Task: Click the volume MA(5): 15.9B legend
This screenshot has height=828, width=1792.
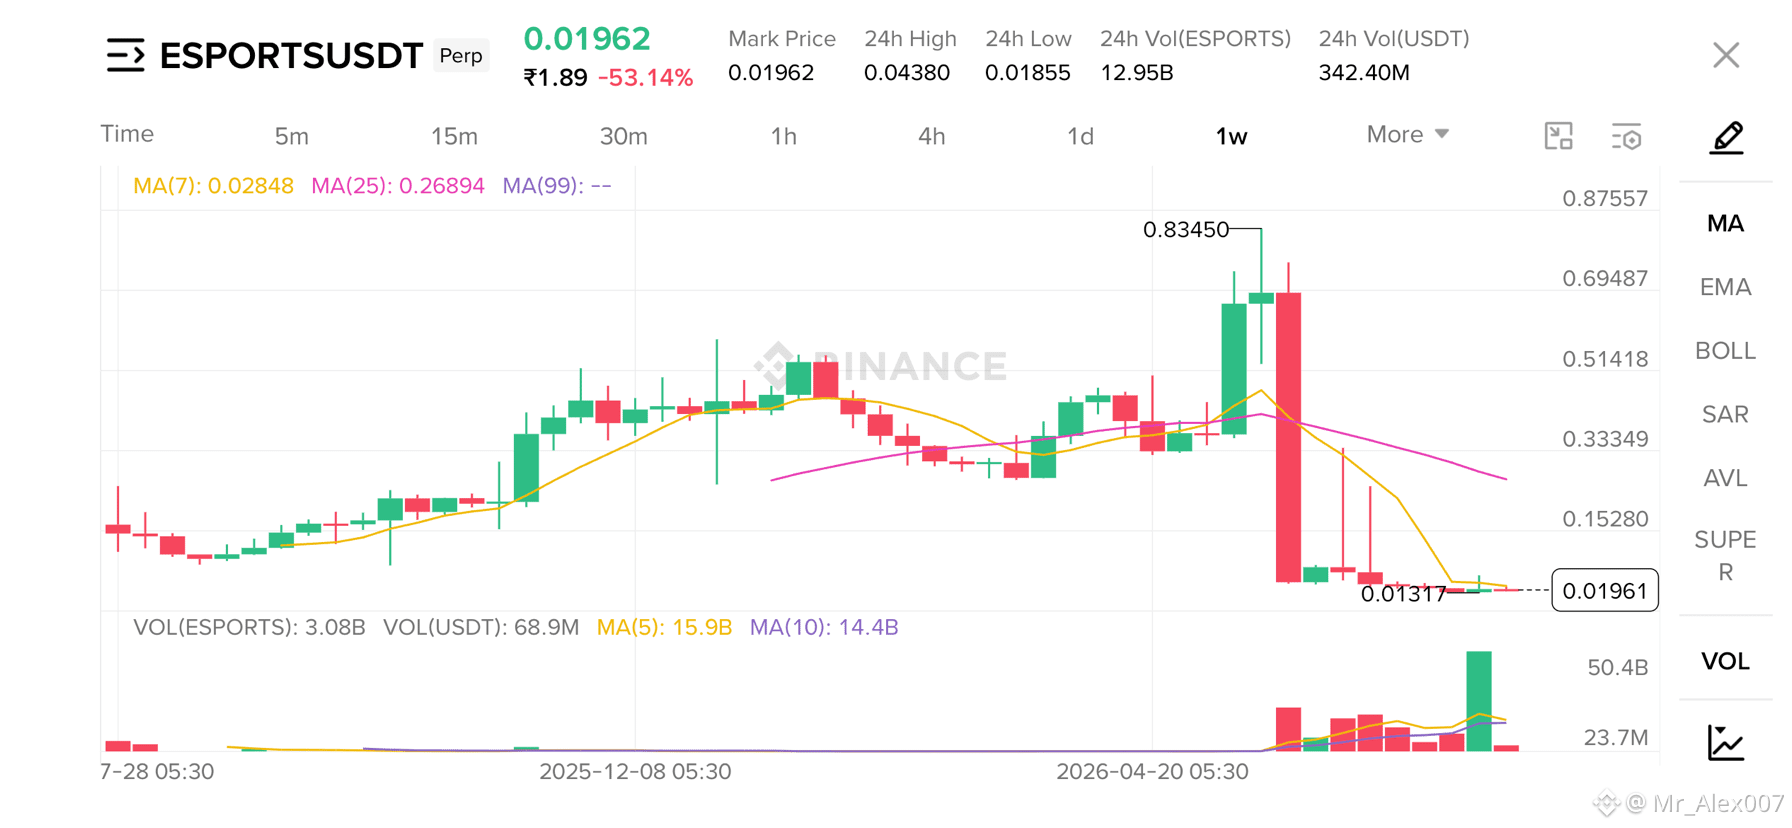Action: click(x=664, y=627)
